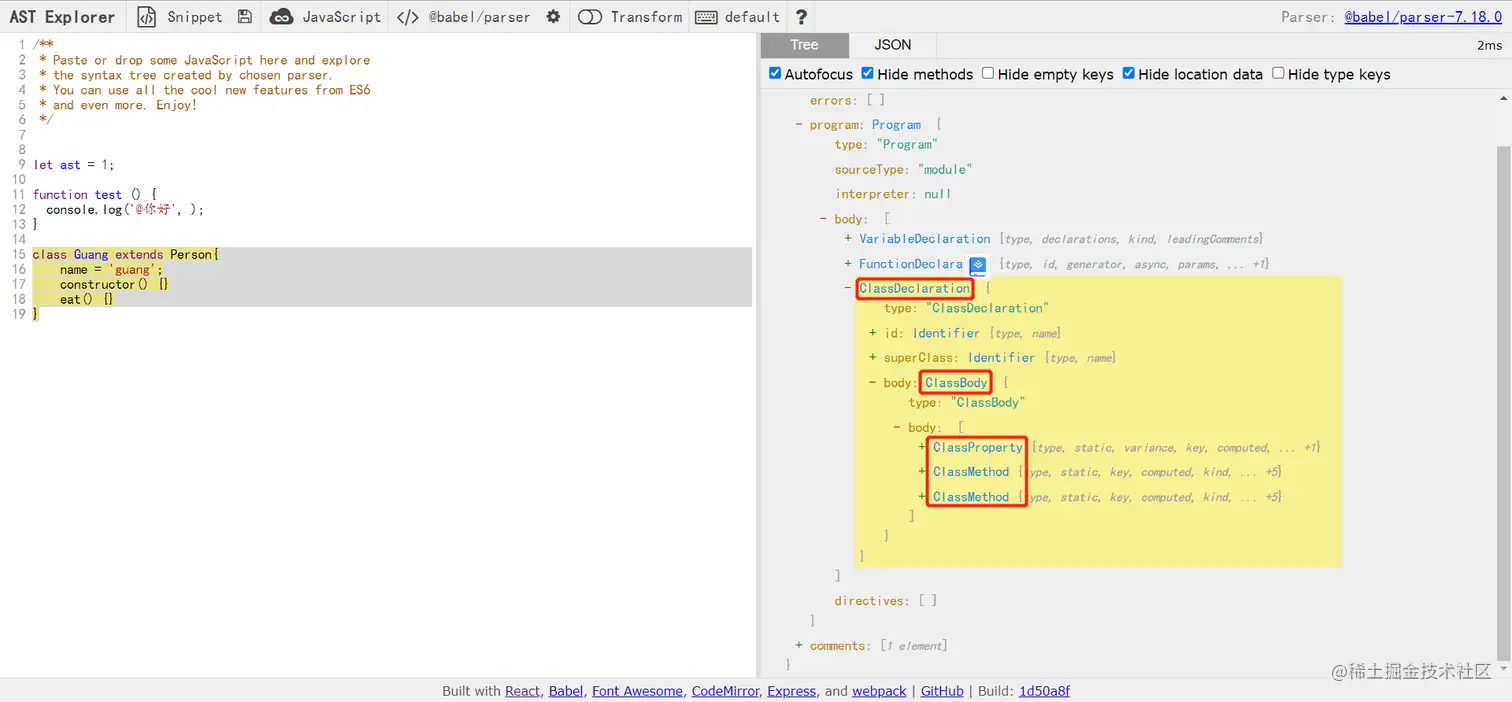The height and width of the screenshot is (702, 1512).
Task: Click the blue icon beside FunctionDeclaration
Action: coord(978,265)
